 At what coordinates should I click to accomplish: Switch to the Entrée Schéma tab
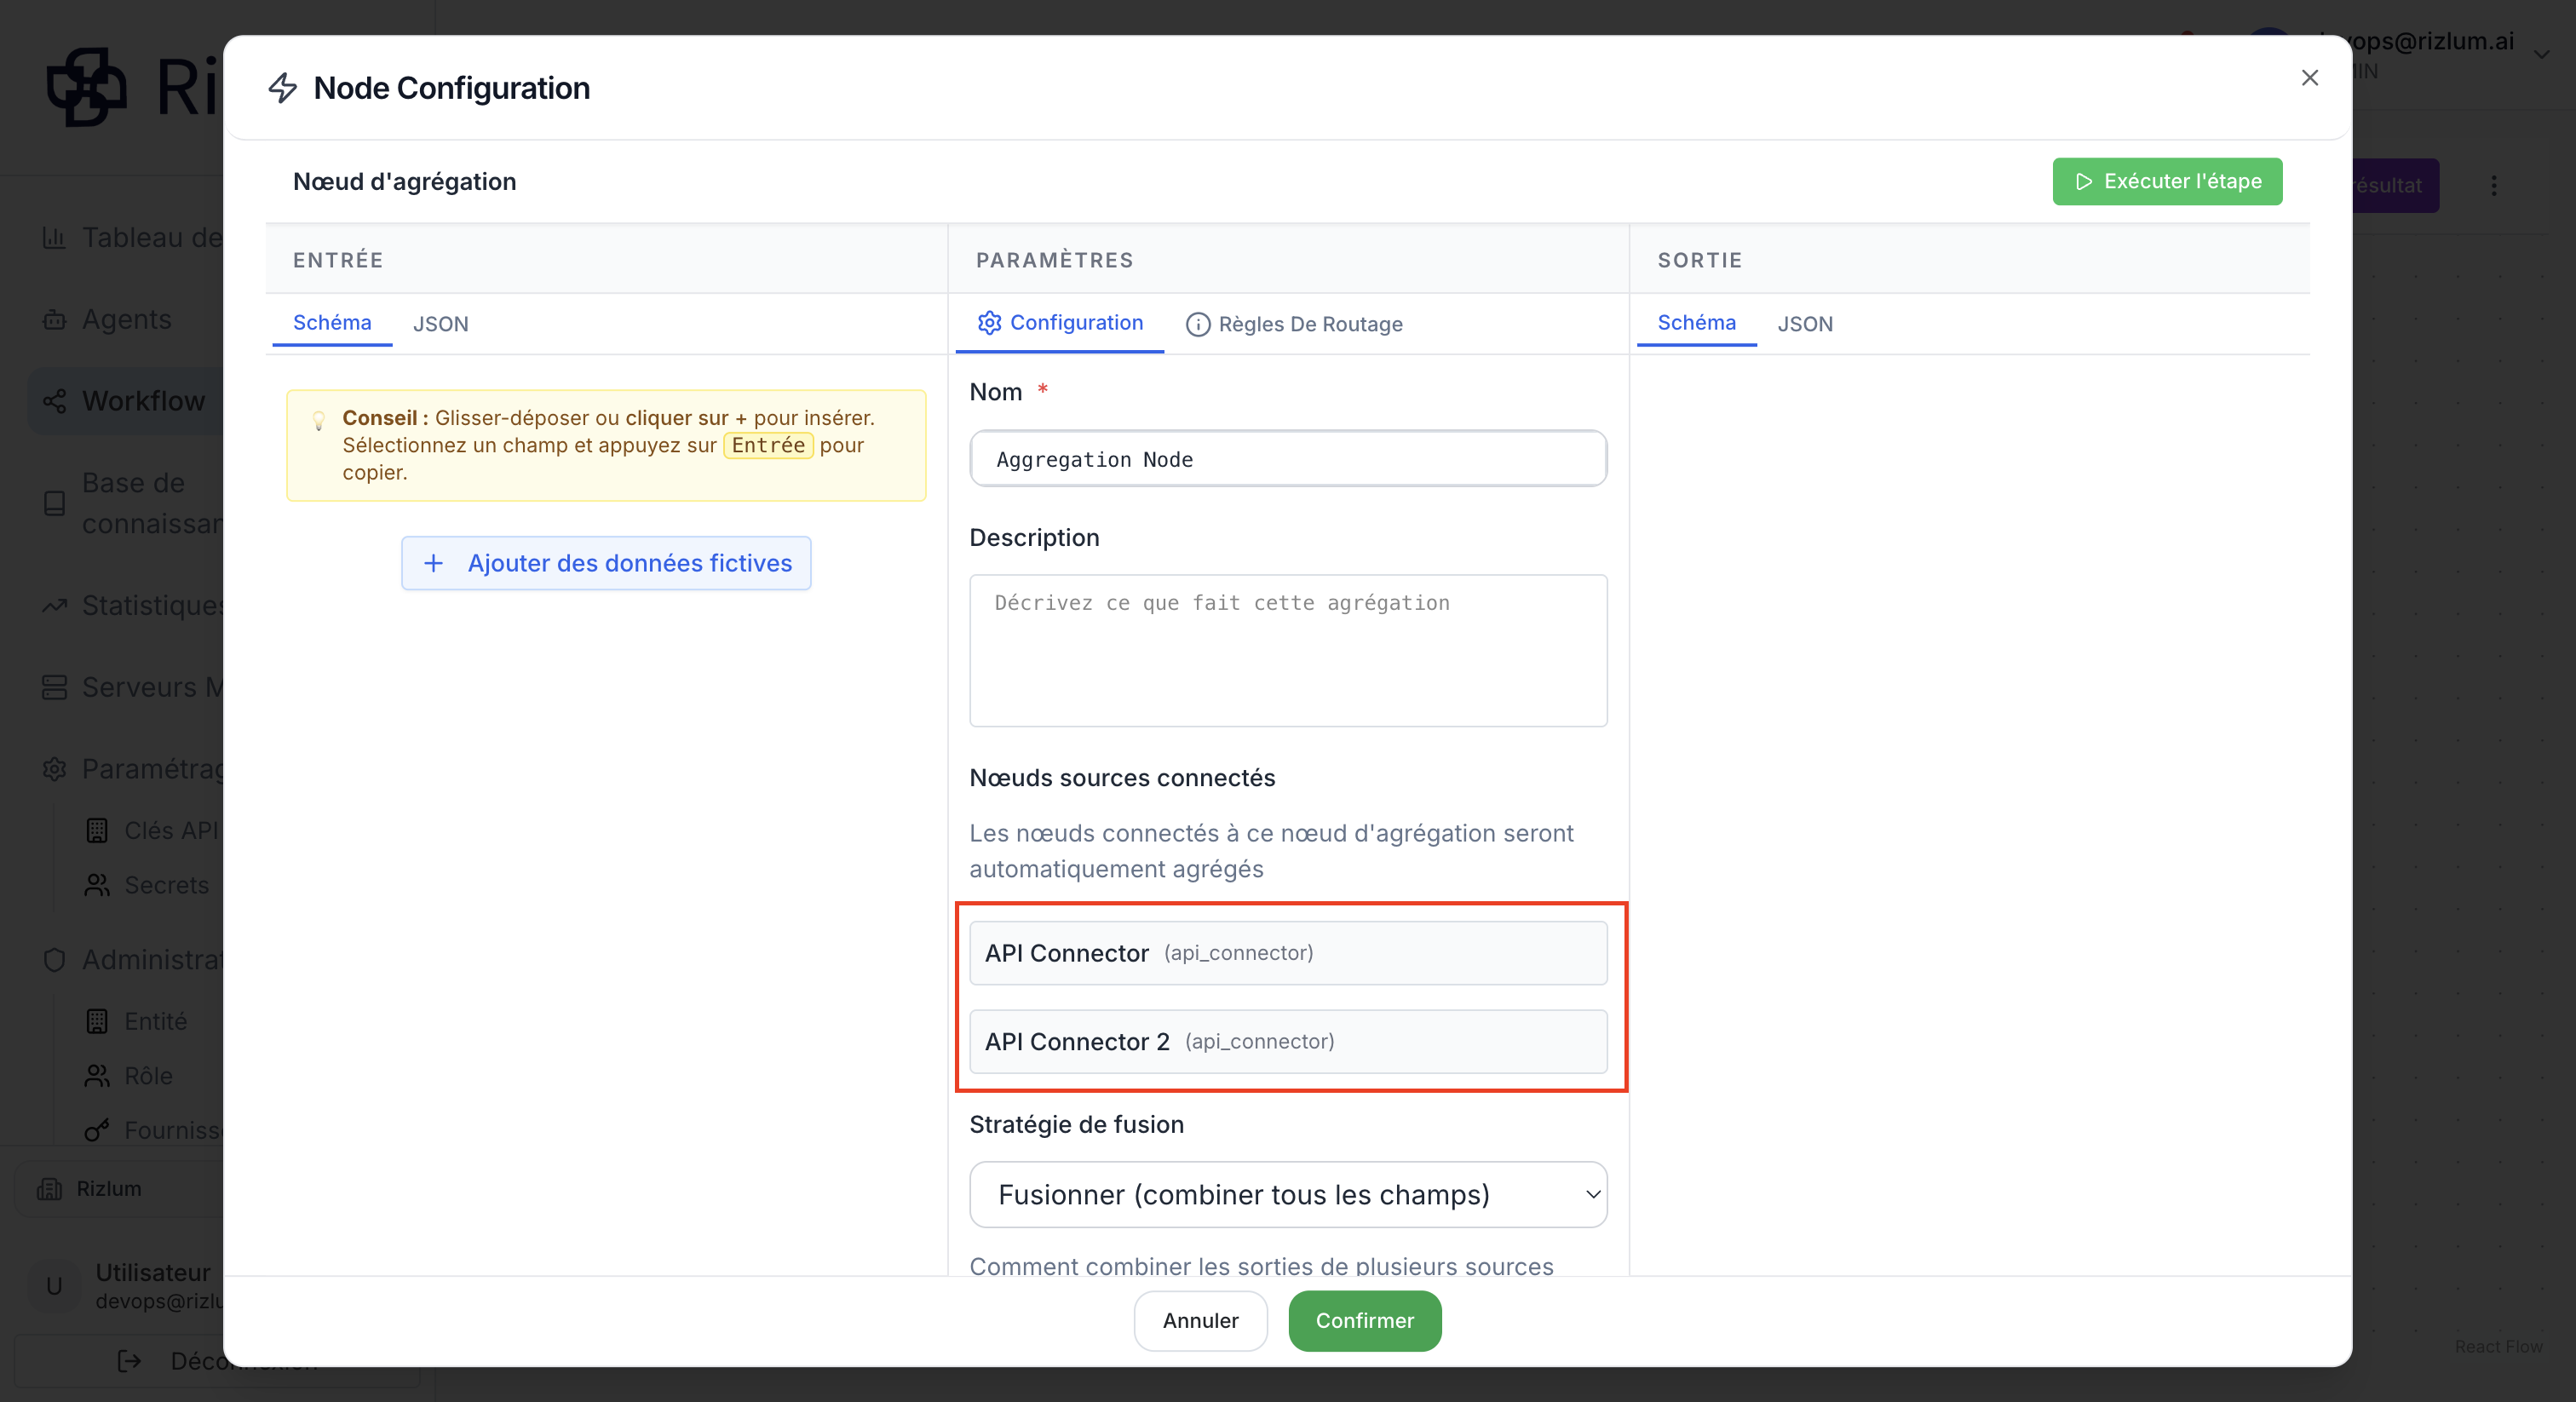tap(332, 323)
